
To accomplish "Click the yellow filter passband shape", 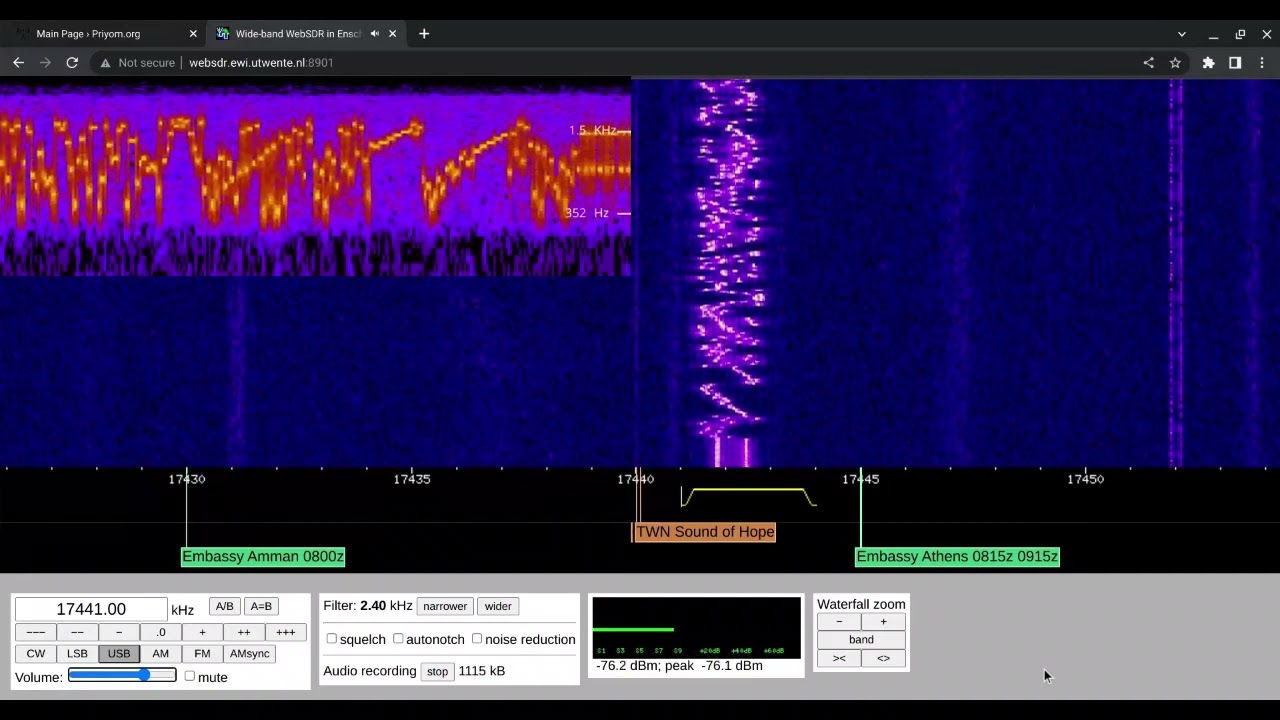I will coord(748,496).
